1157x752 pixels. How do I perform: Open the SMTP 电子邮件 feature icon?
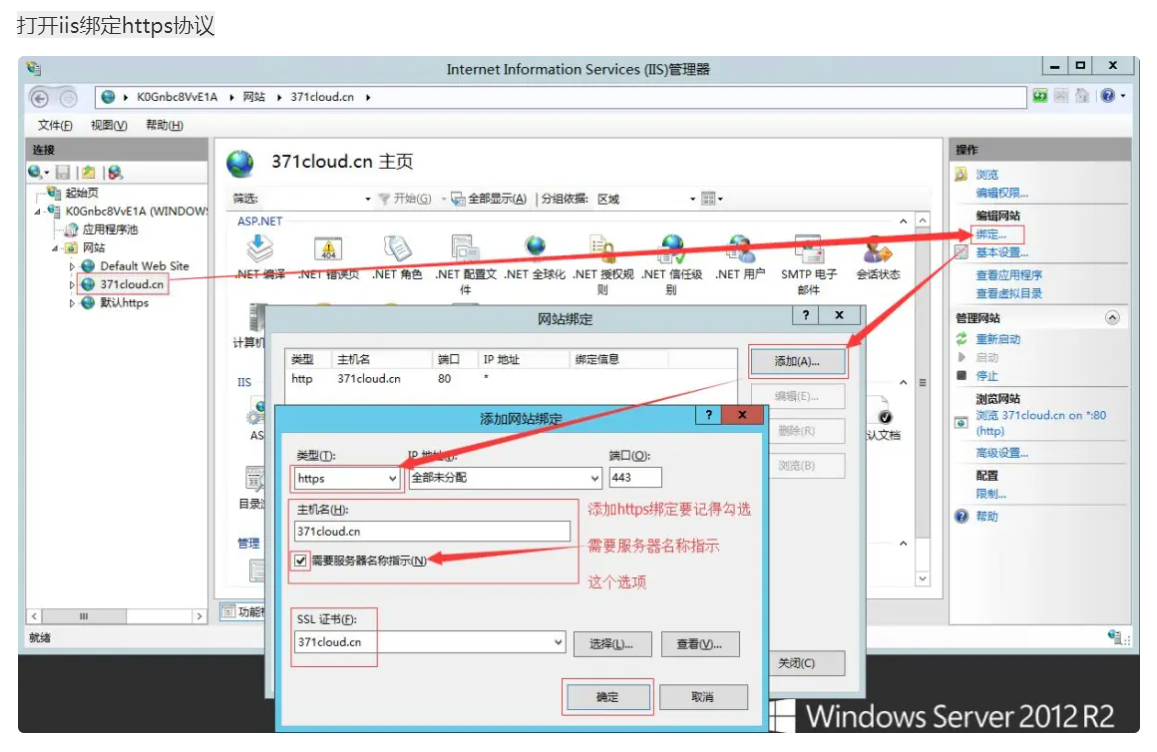coord(809,249)
